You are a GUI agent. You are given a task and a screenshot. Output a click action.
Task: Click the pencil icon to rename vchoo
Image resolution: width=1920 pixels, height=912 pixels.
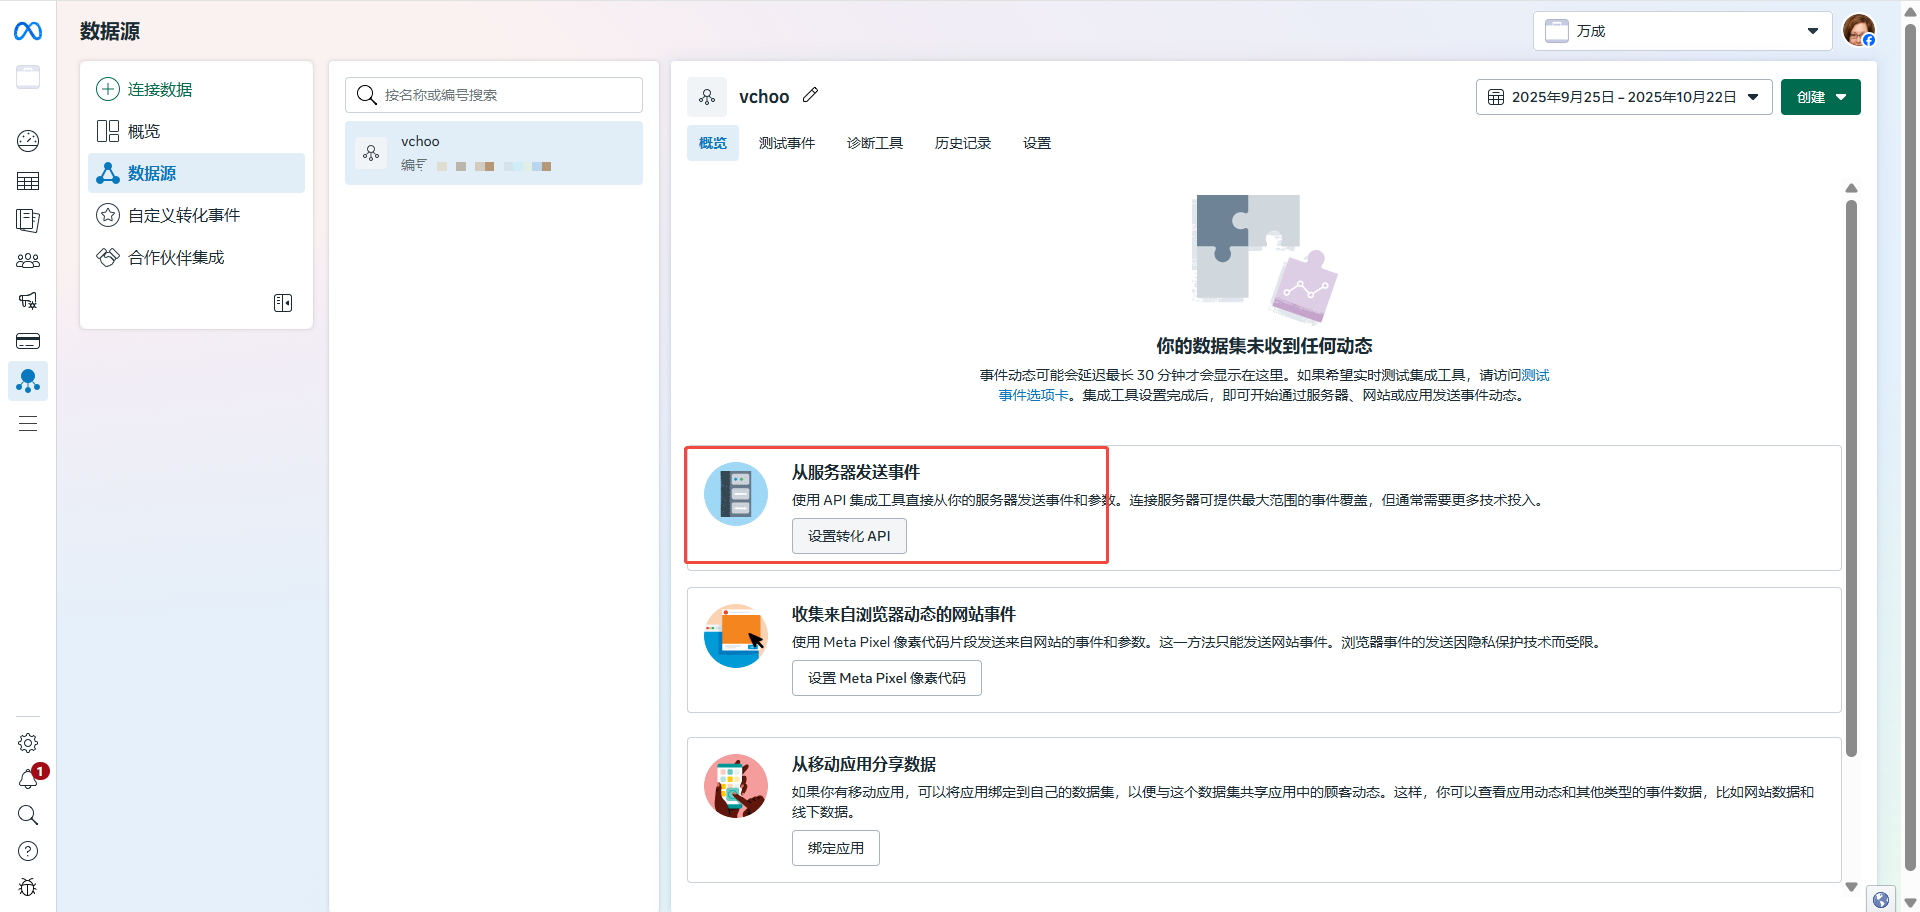(x=810, y=95)
